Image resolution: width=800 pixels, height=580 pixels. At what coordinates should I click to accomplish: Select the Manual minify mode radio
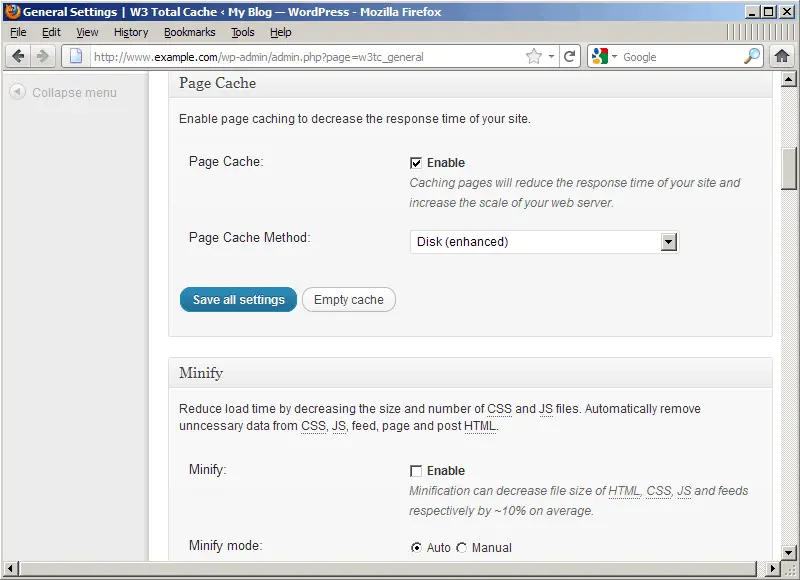[462, 547]
